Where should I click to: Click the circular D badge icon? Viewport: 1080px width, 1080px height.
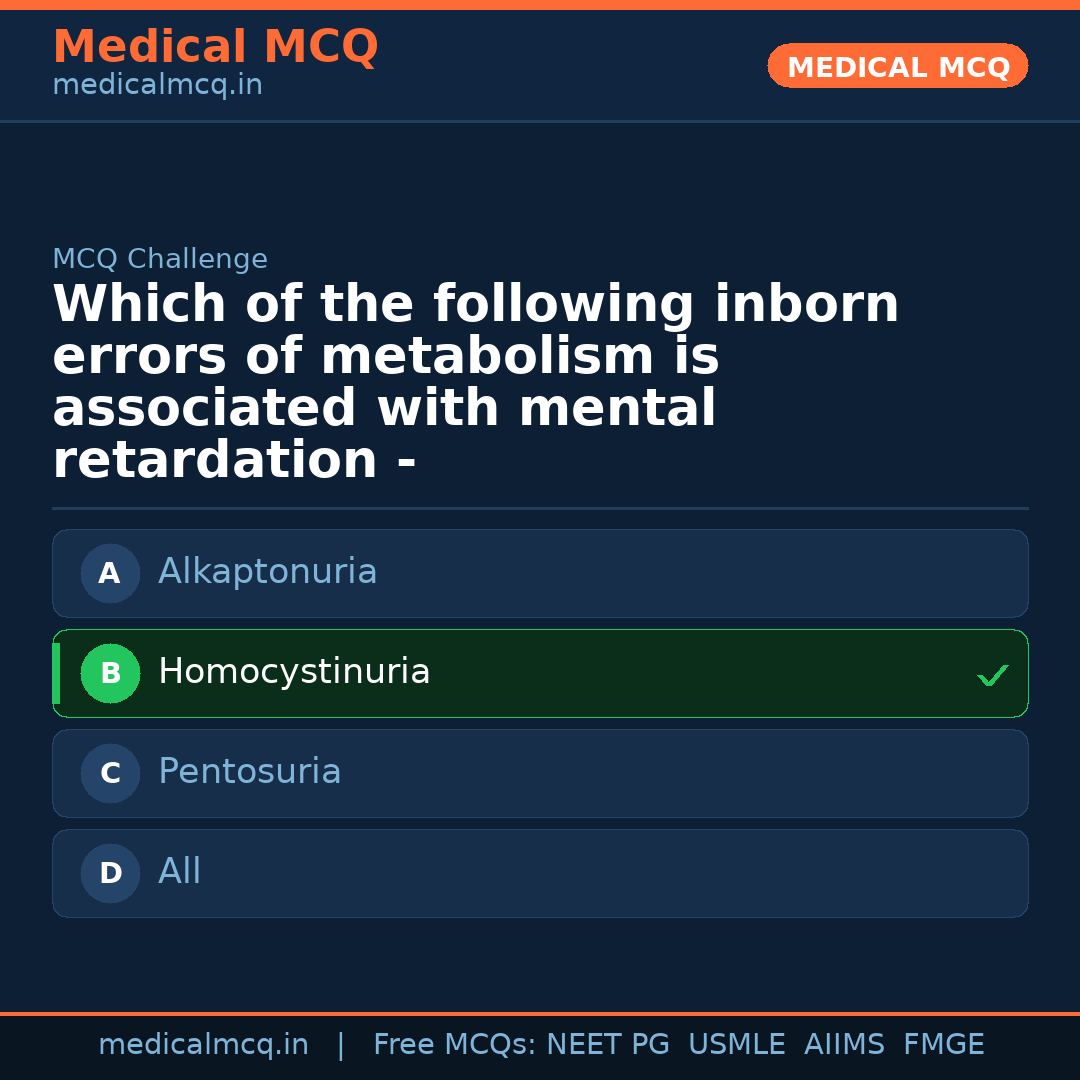click(110, 873)
